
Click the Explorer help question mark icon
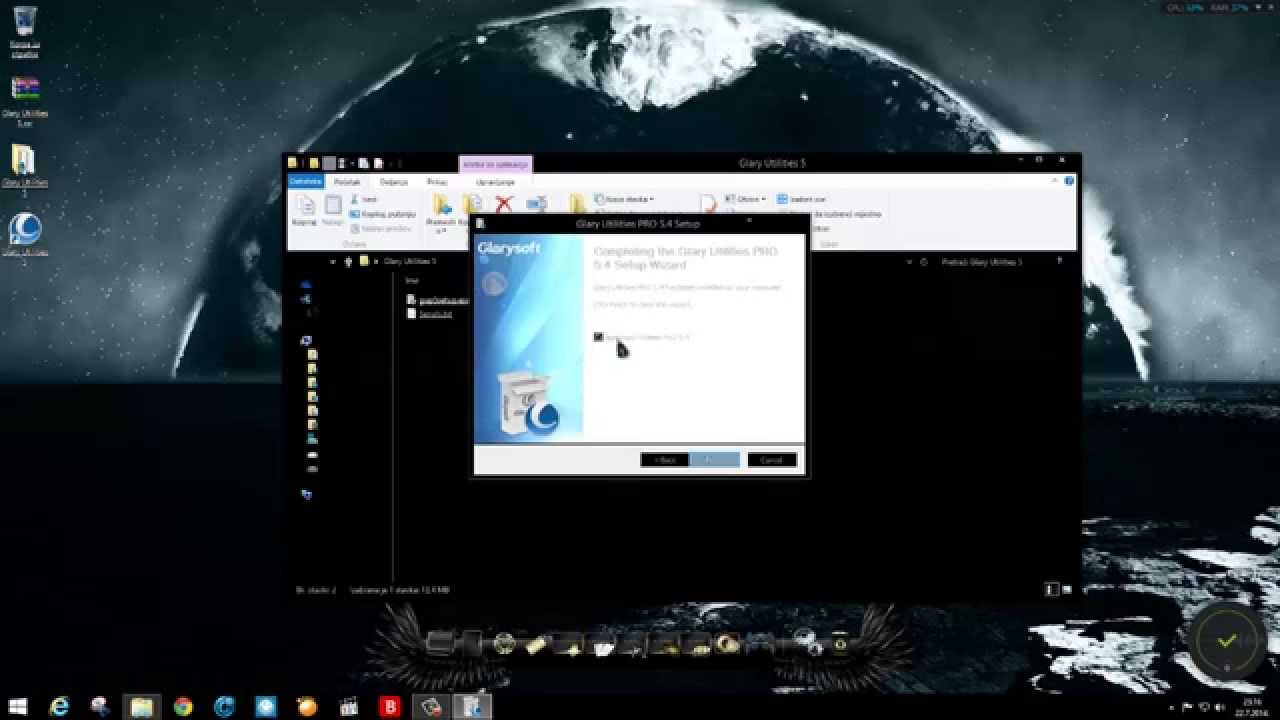coord(1069,181)
